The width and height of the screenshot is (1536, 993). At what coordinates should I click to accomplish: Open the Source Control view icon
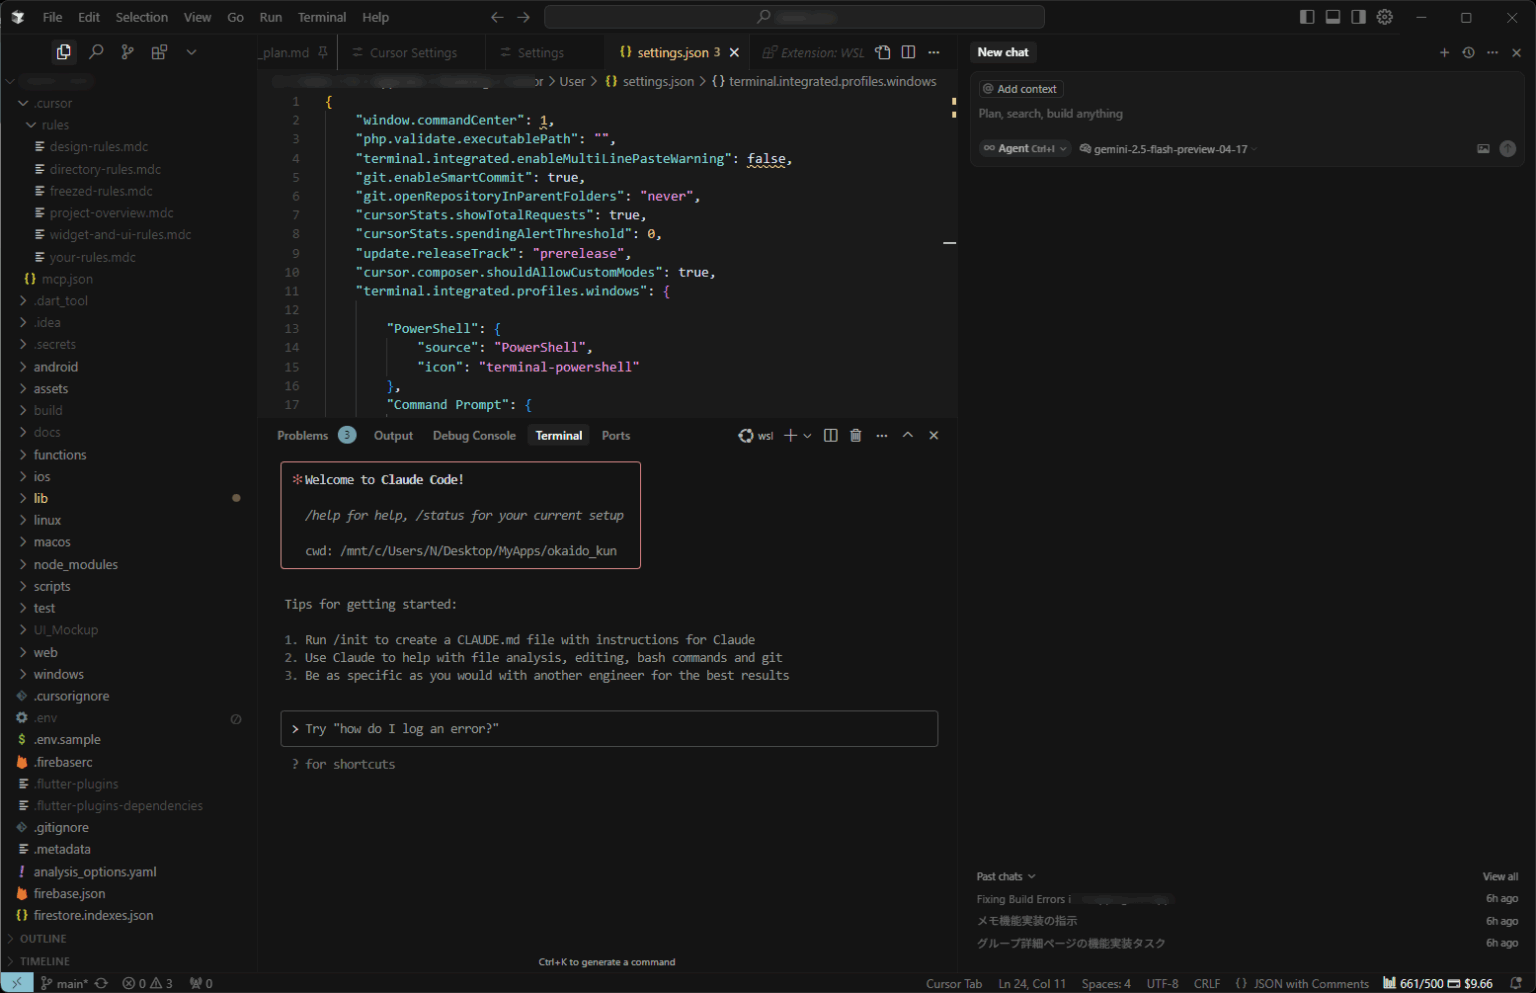tap(127, 52)
